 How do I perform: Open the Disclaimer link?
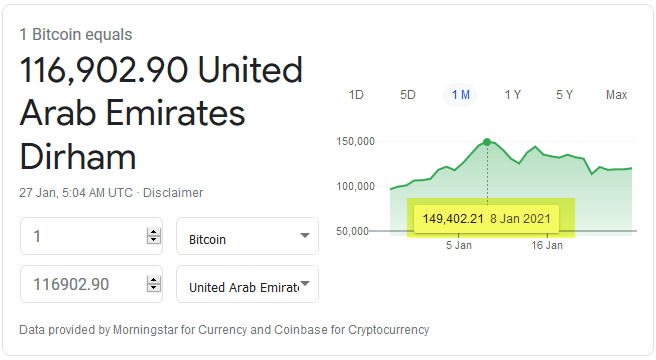[x=173, y=193]
